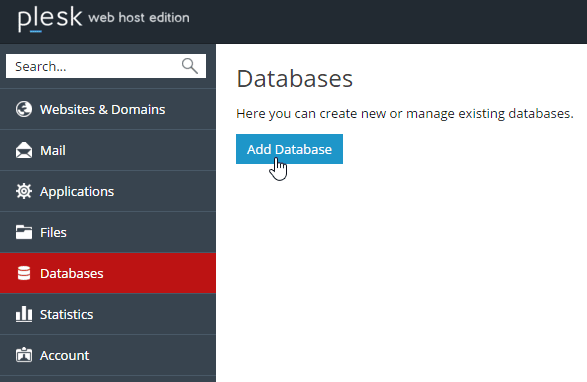
Task: Click the Databases page heading
Action: (x=295, y=79)
